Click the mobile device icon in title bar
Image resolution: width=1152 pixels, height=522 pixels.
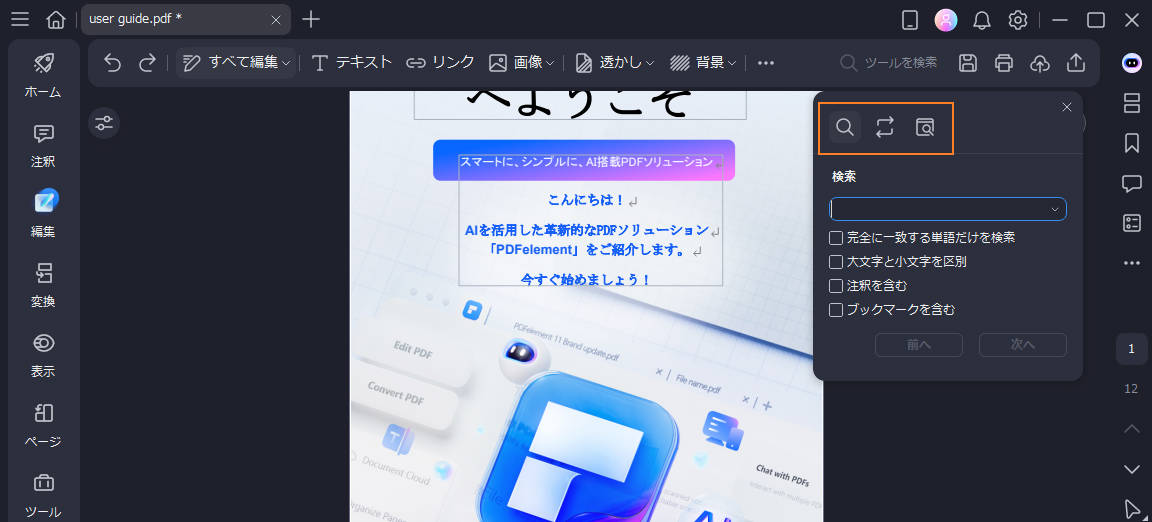[910, 21]
